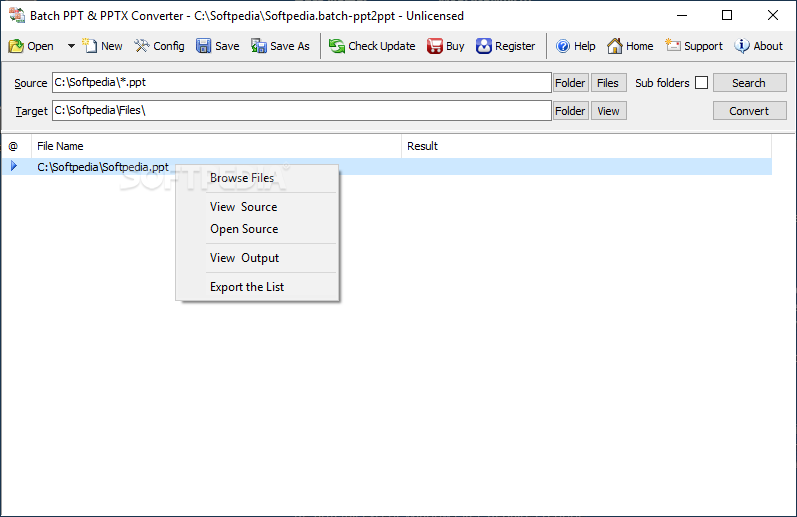Viewport: 797px width, 517px height.
Task: Choose Save As in the toolbar
Action: click(280, 46)
